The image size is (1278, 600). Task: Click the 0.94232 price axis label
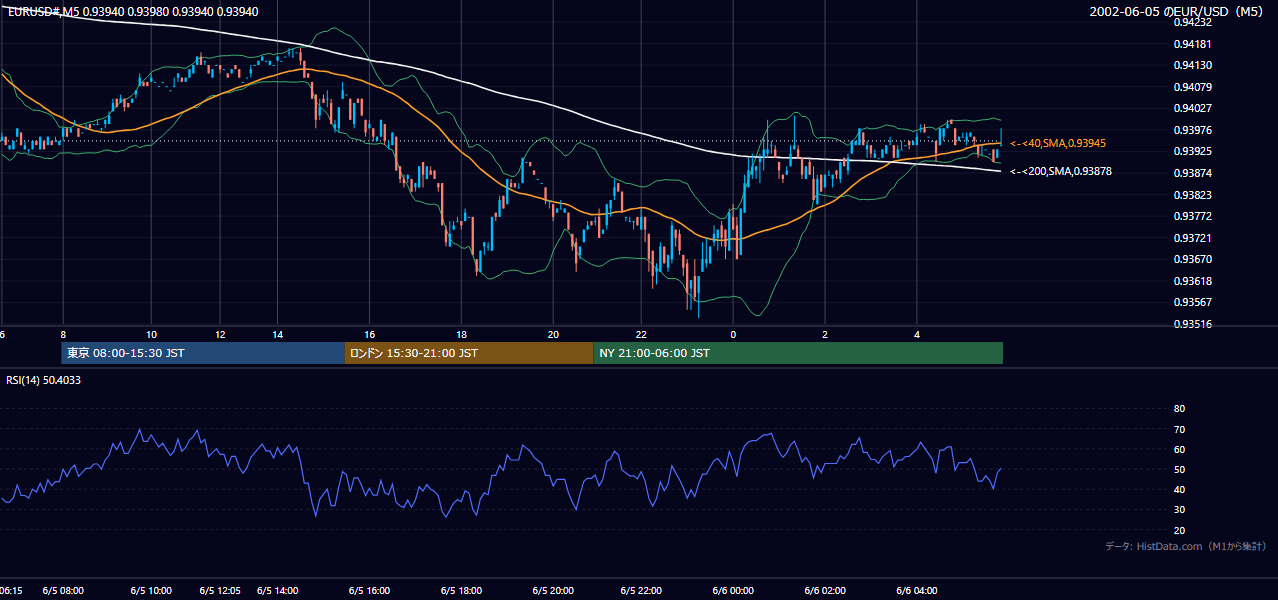(1193, 22)
